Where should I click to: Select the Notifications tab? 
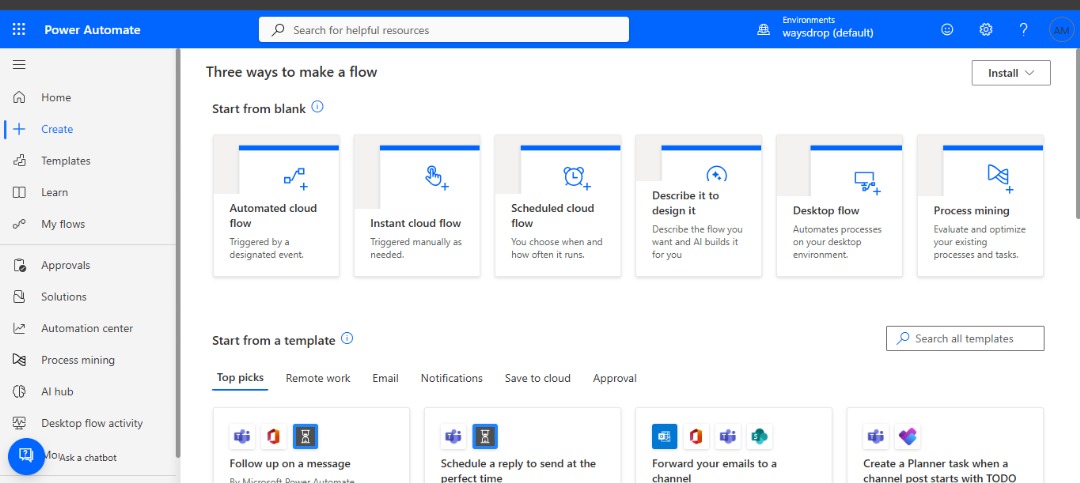coord(452,378)
